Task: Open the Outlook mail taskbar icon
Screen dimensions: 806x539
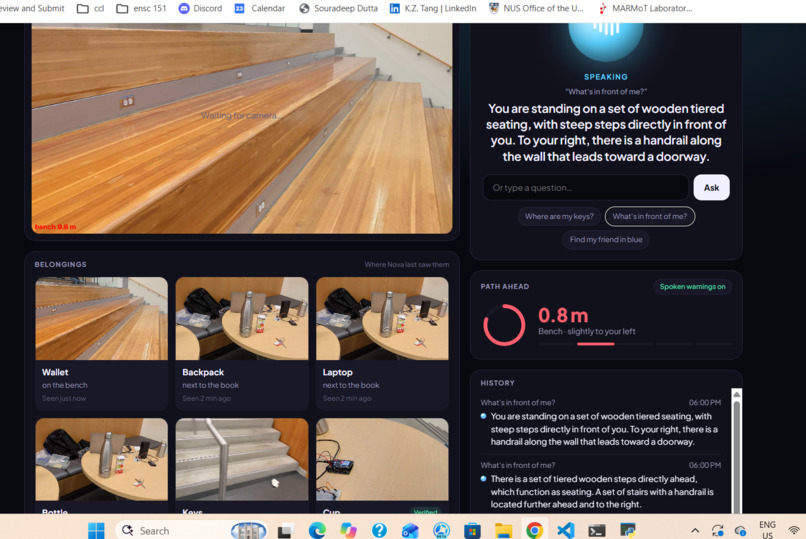Action: 410,530
